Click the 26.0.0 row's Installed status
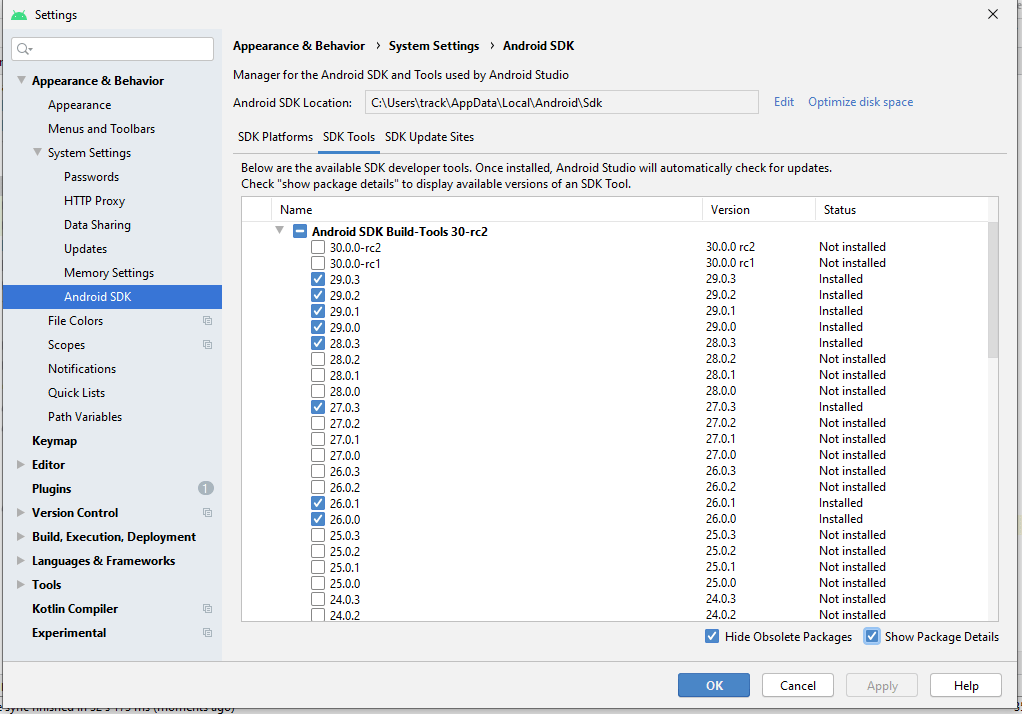The width and height of the screenshot is (1022, 714). click(841, 519)
